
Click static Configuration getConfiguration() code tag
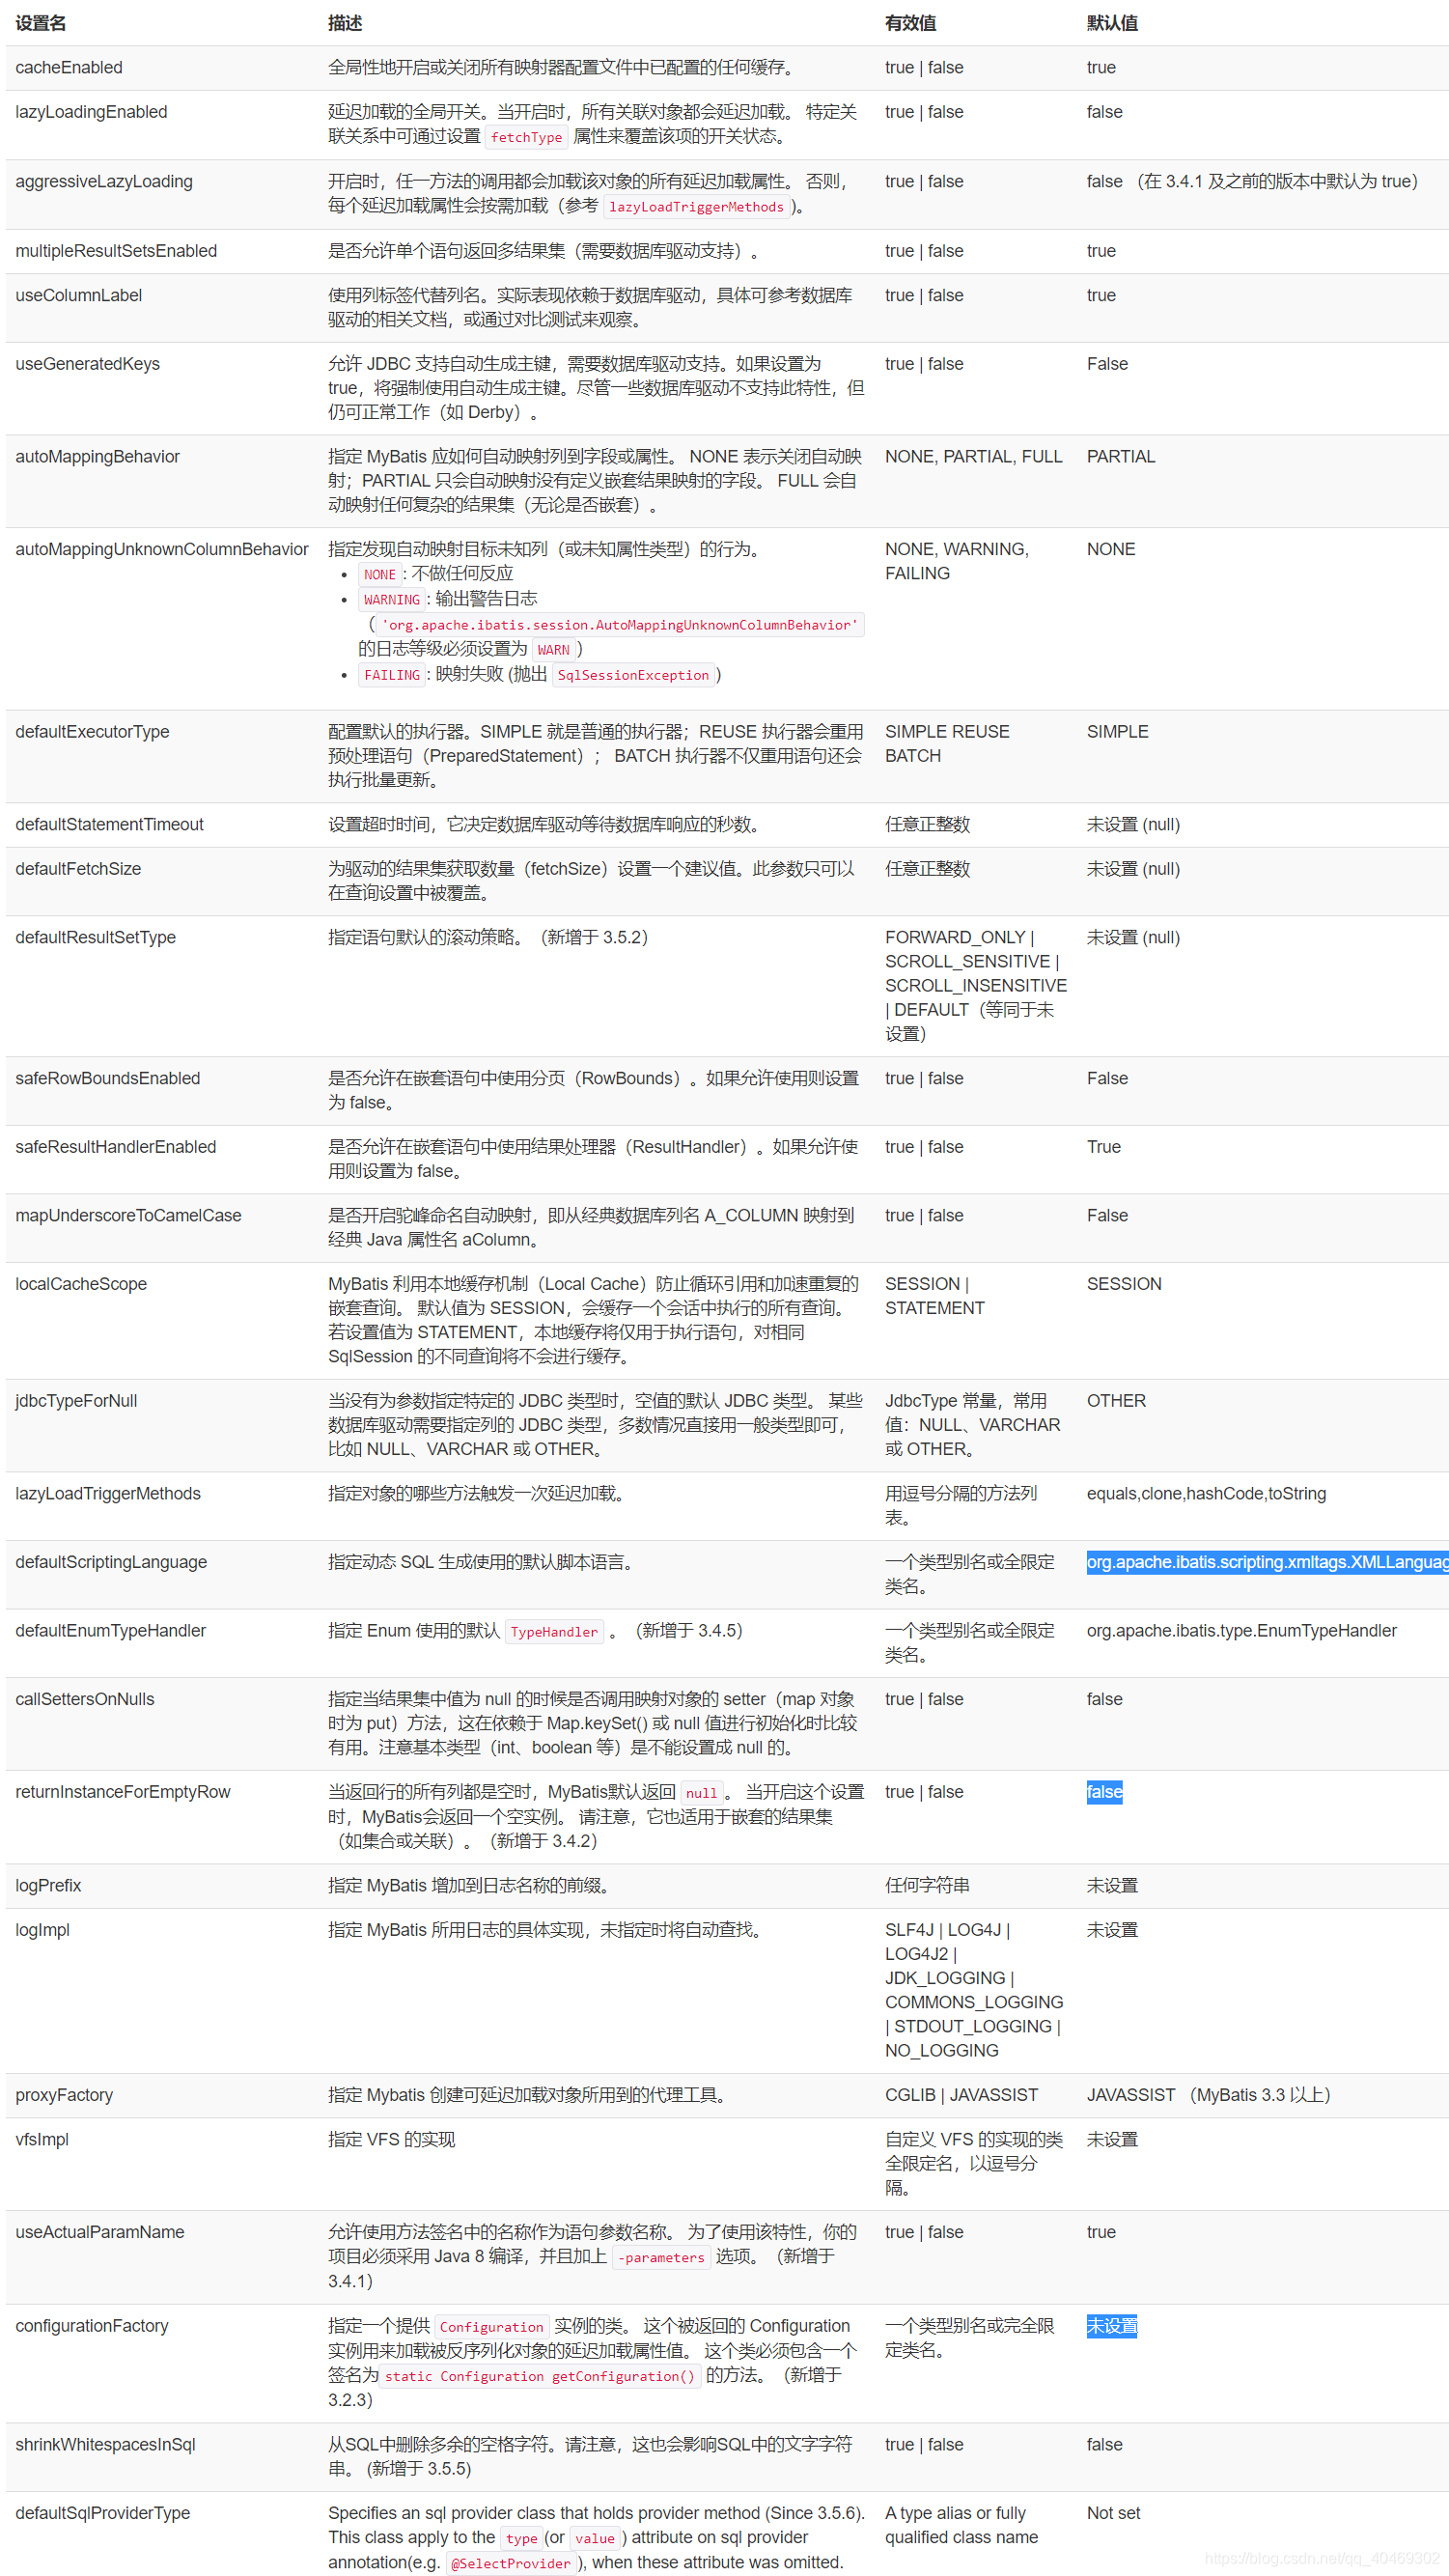pos(540,2376)
